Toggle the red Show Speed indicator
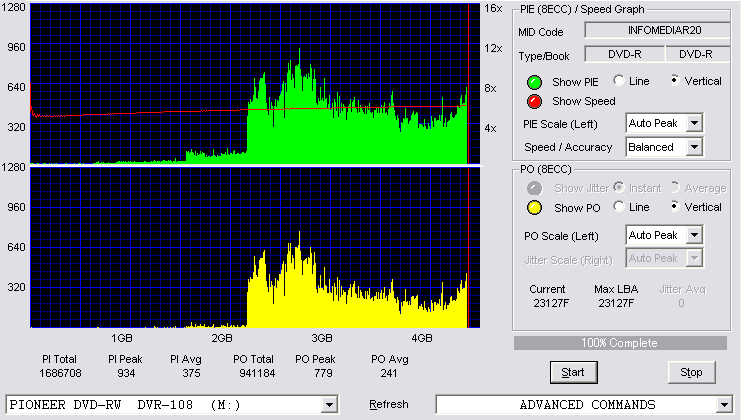 (534, 101)
